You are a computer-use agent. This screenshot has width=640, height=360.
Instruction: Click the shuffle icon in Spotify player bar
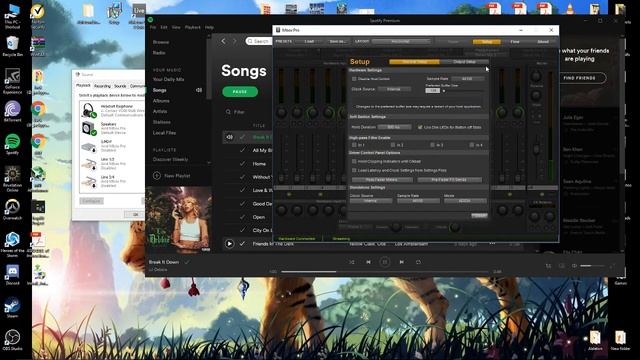click(x=351, y=262)
